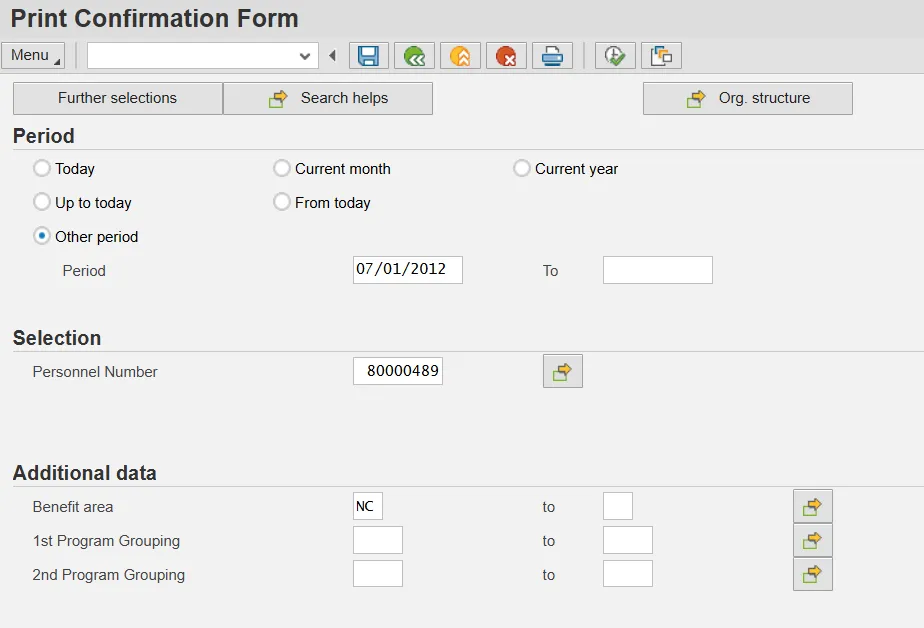Click the Save icon in toolbar
This screenshot has height=628, width=924.
(368, 56)
